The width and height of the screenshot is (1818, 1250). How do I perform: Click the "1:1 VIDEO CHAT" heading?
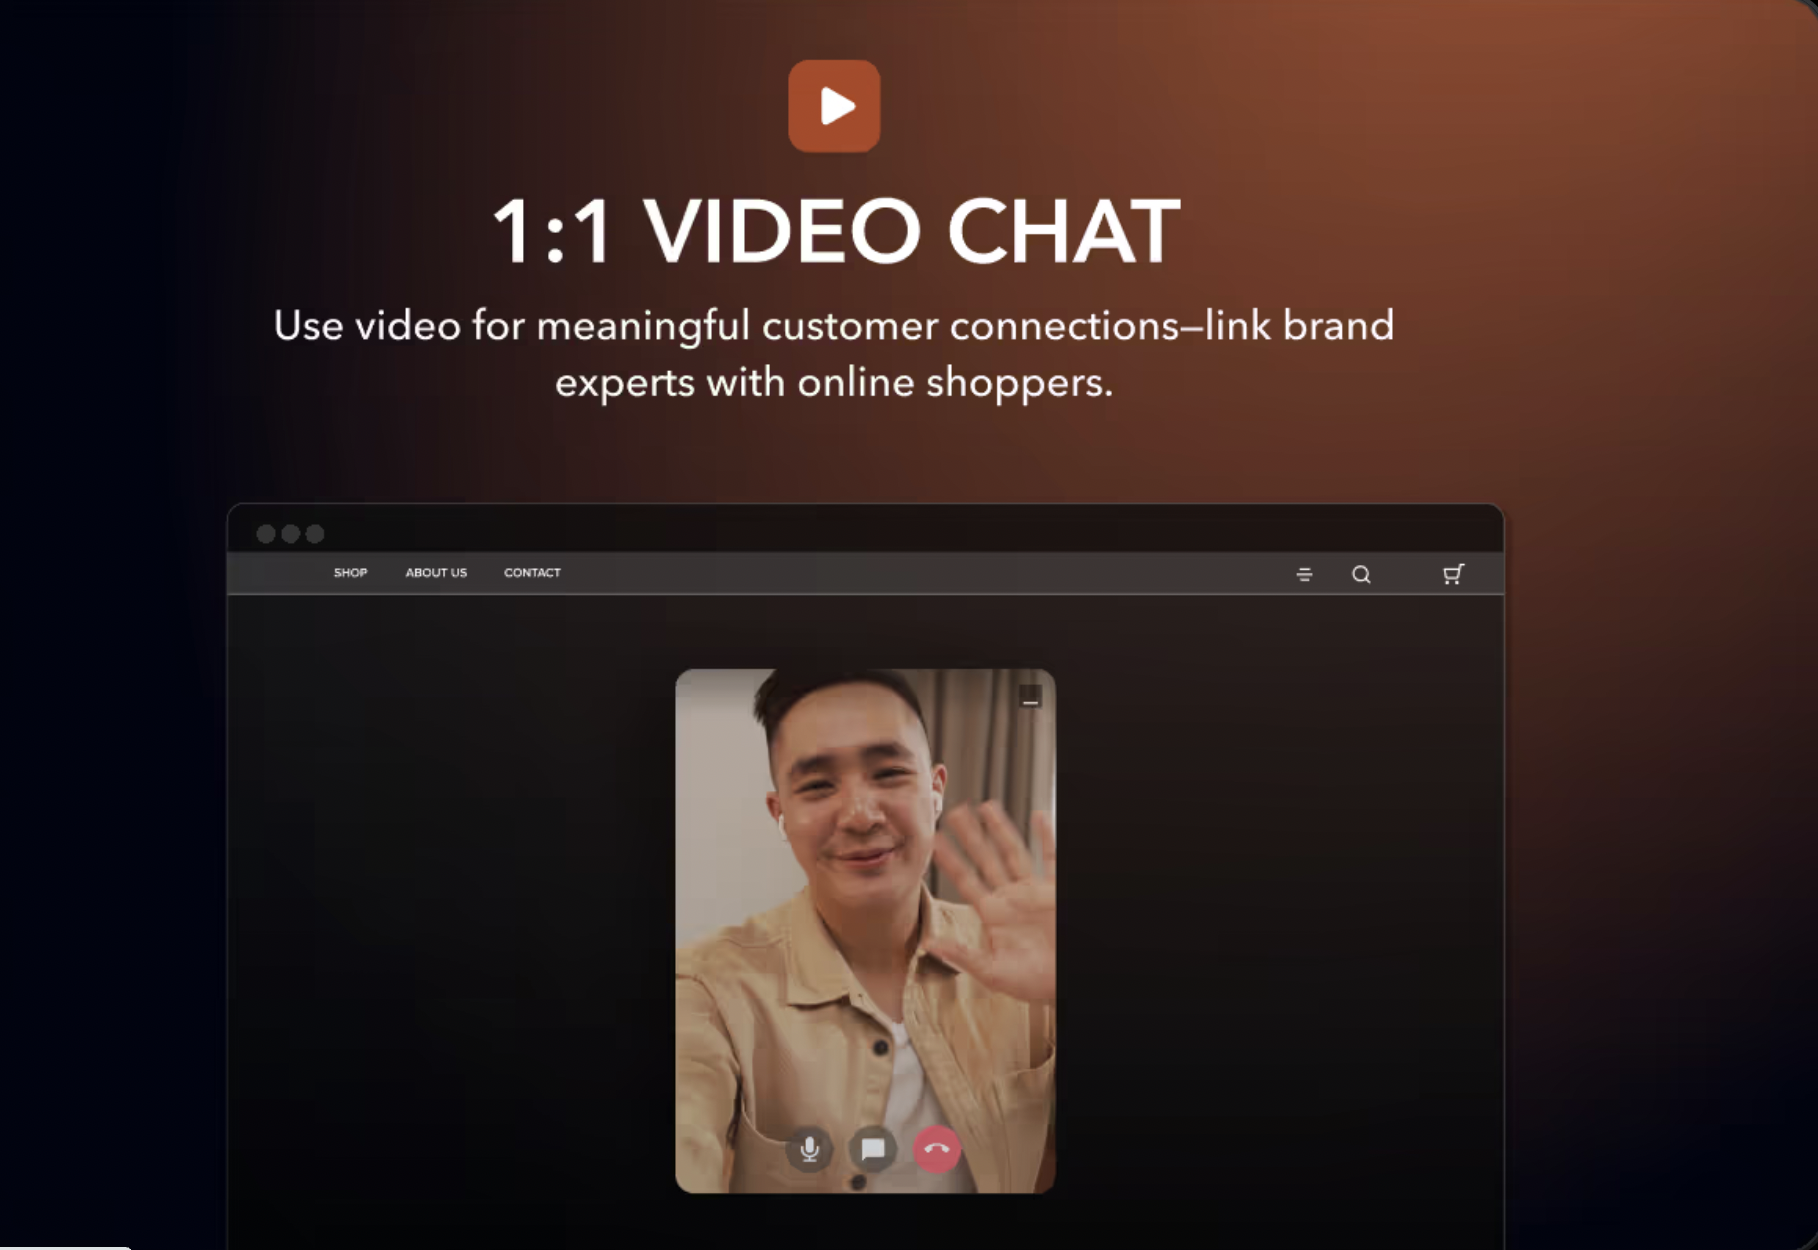pos(835,232)
